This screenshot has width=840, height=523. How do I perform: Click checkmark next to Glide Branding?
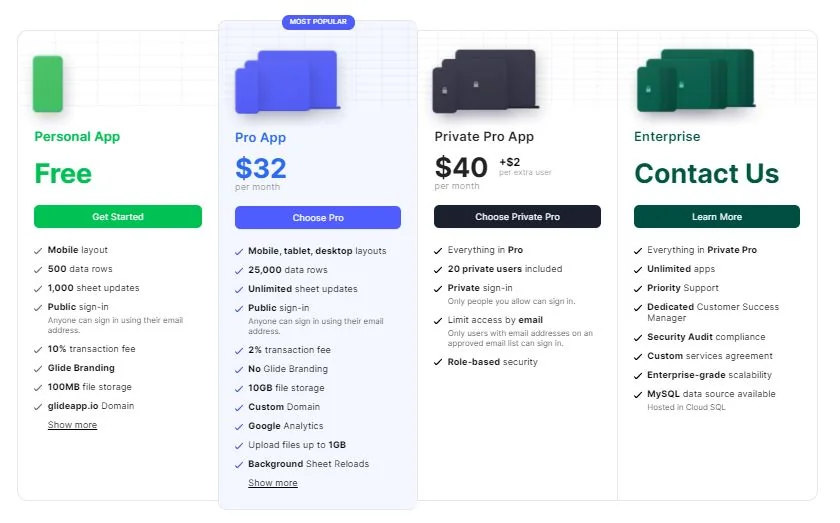(38, 368)
